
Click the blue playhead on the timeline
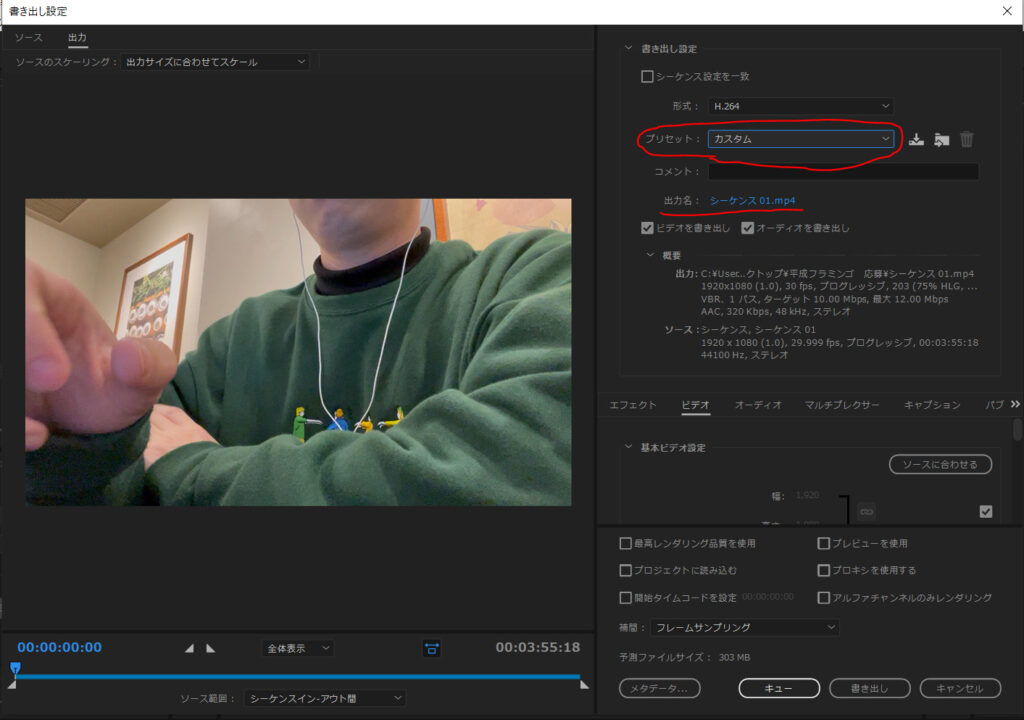[x=15, y=668]
